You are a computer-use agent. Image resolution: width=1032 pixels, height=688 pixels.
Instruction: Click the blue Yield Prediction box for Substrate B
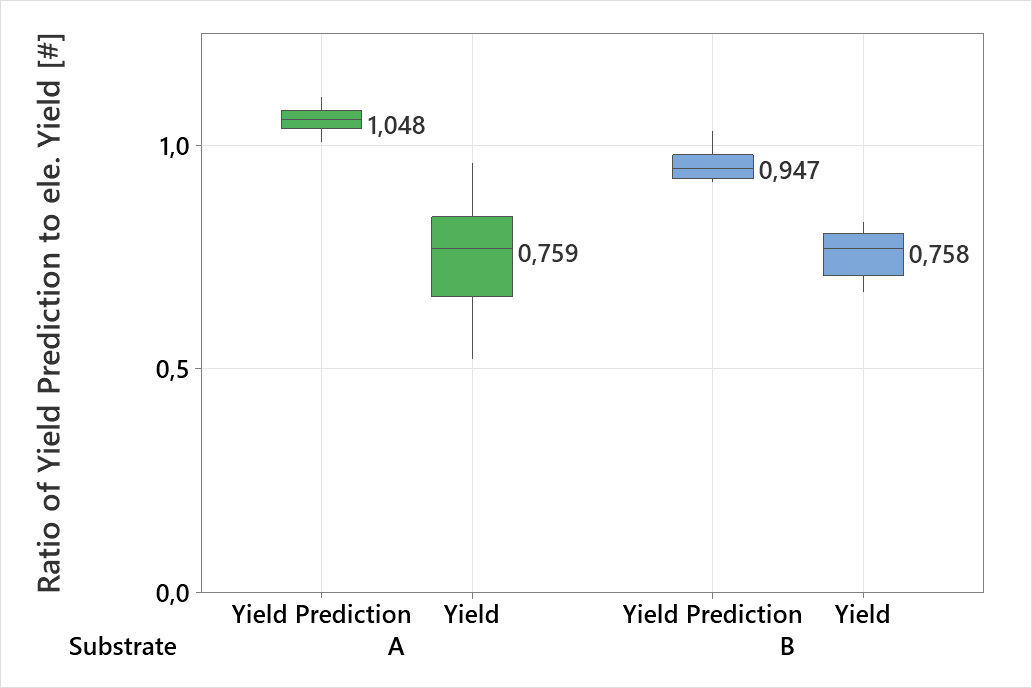pos(712,166)
